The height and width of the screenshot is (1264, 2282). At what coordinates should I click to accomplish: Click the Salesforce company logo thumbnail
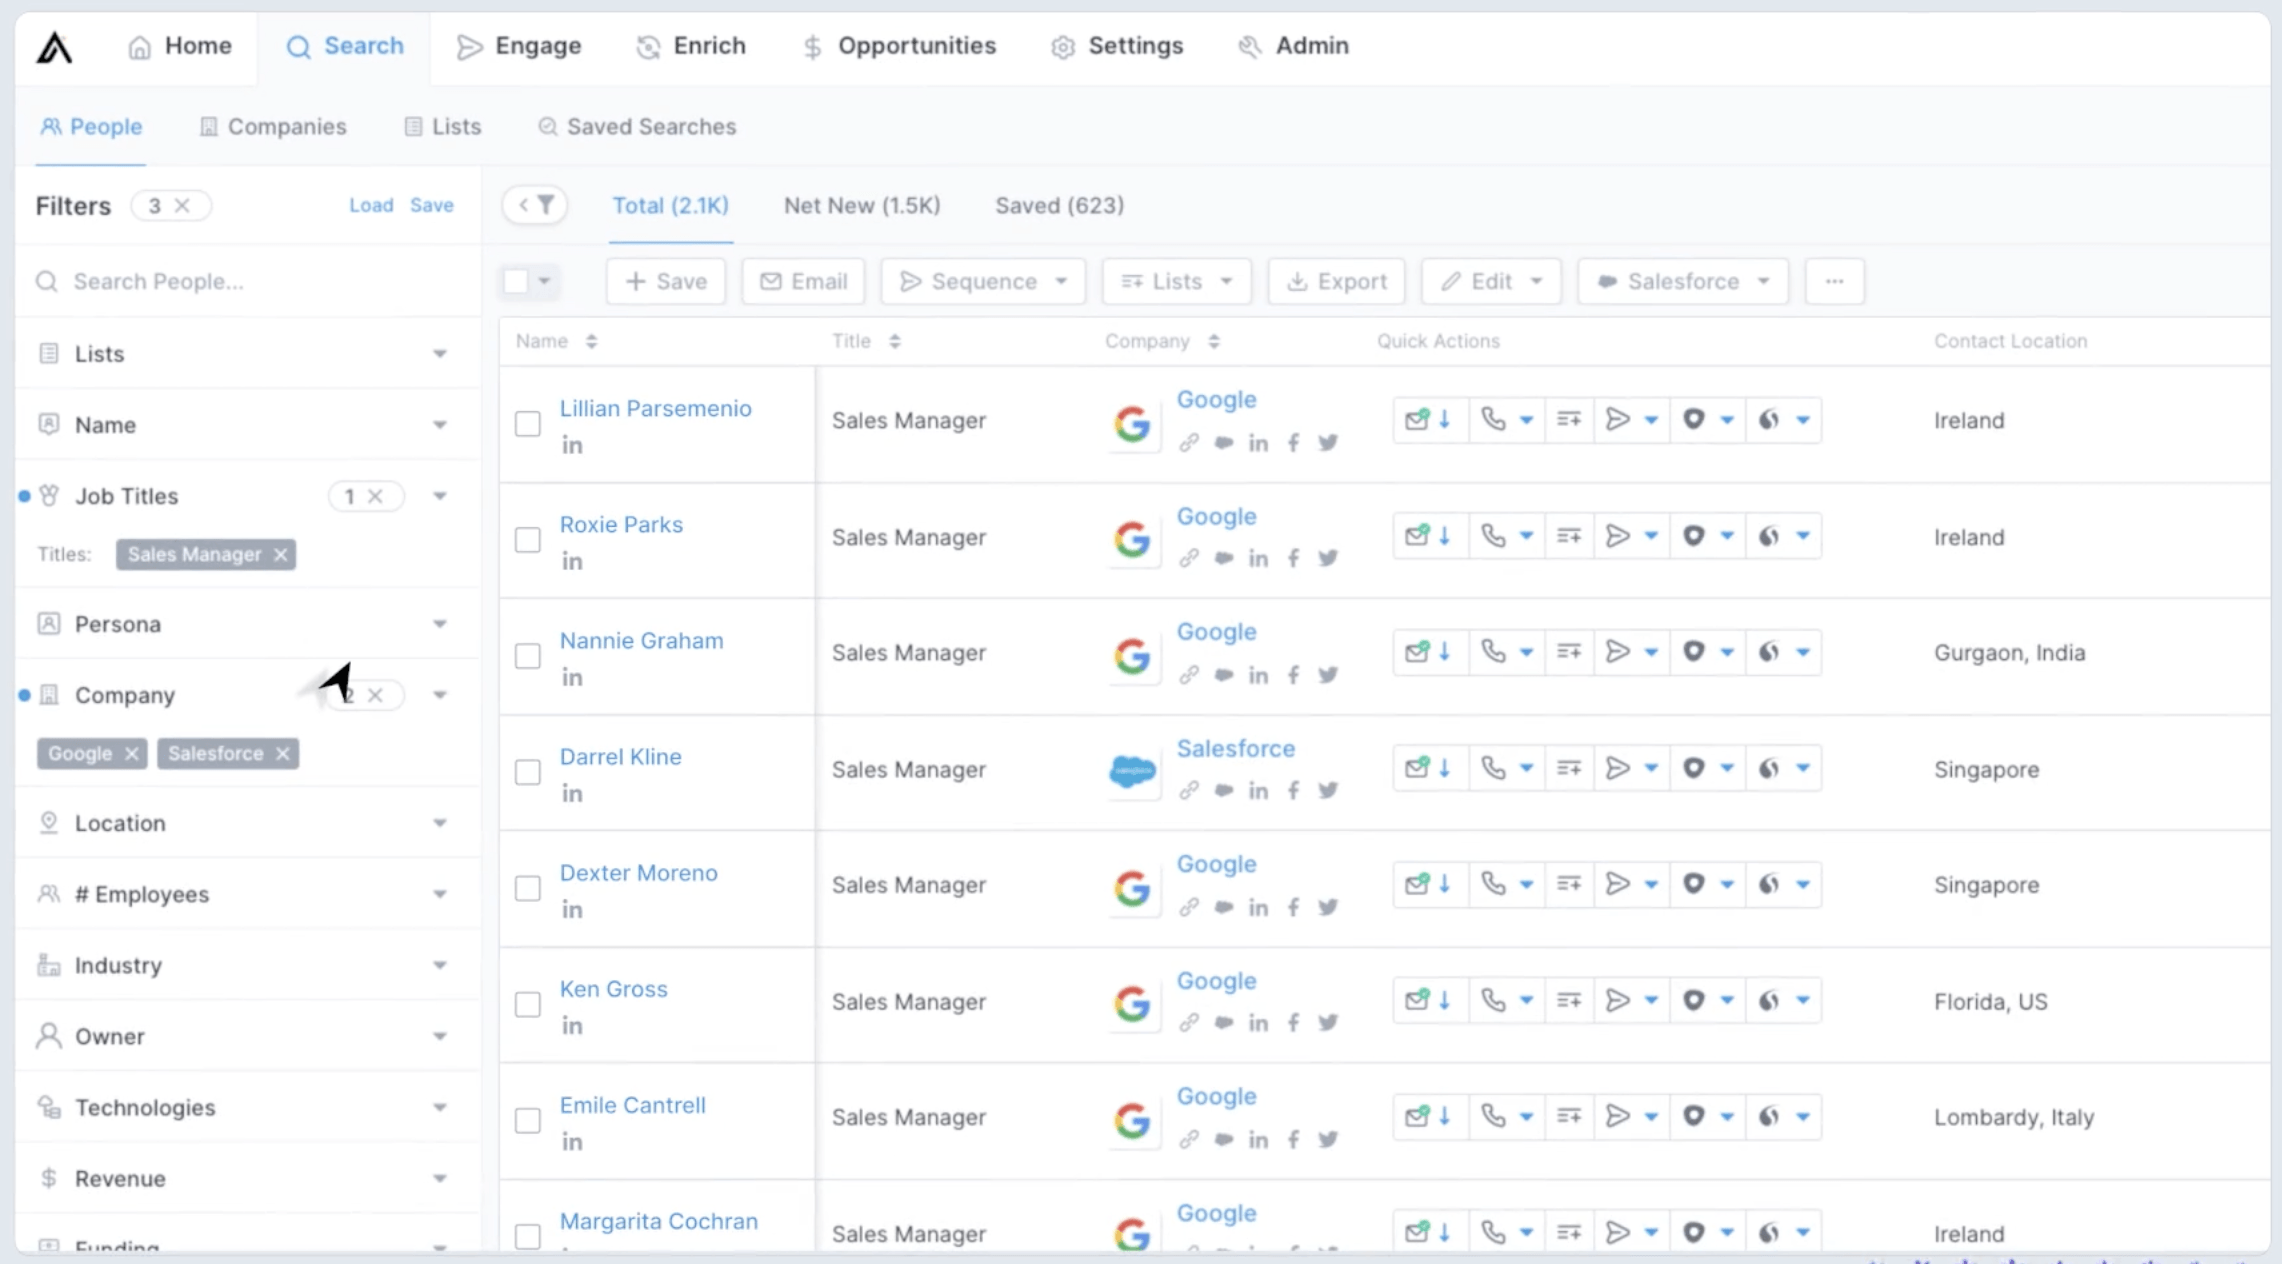[x=1132, y=771]
